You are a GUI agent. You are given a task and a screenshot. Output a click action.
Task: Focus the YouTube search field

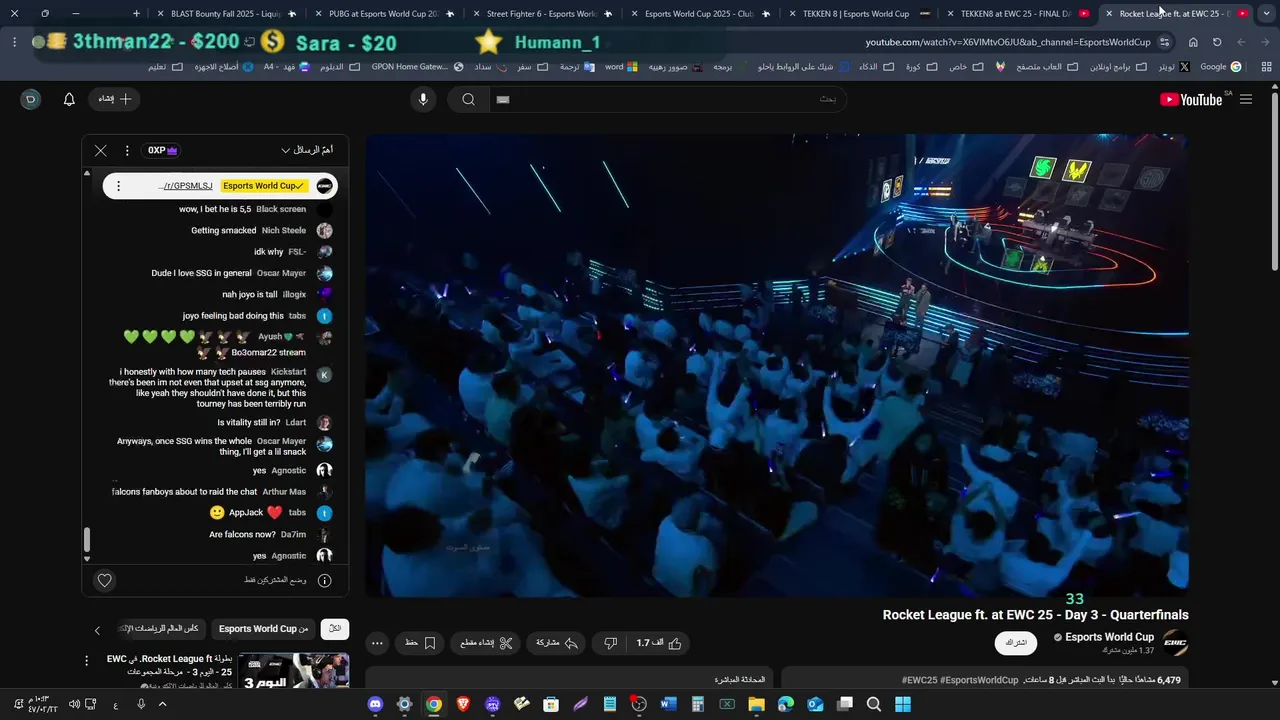(667, 99)
